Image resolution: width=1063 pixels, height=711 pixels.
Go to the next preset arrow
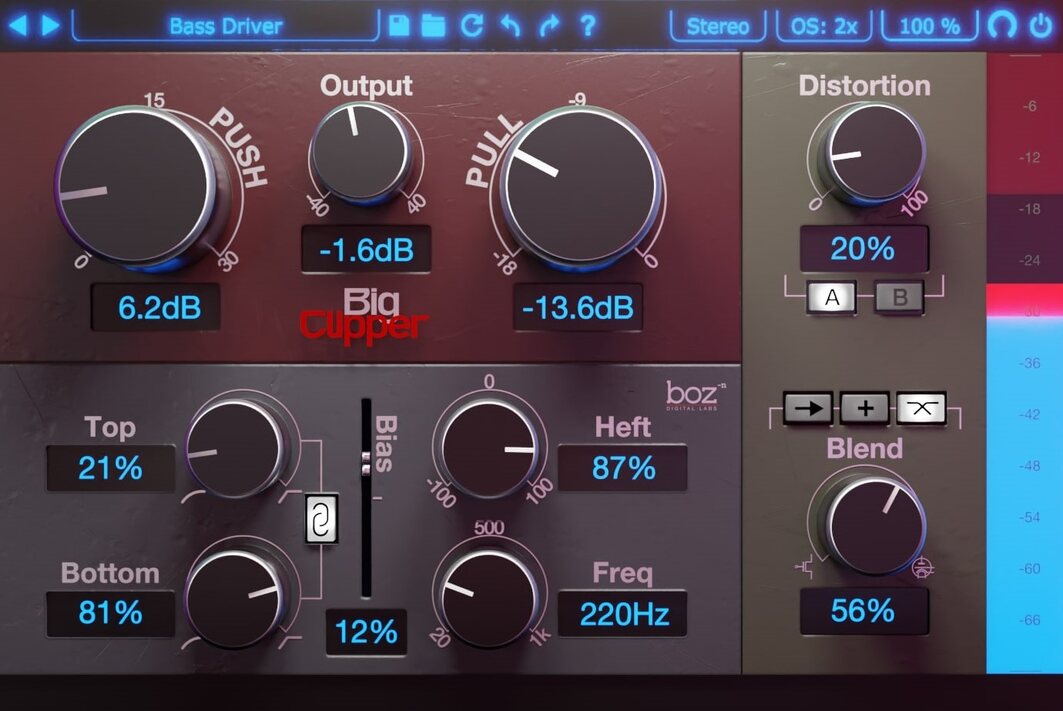click(49, 25)
